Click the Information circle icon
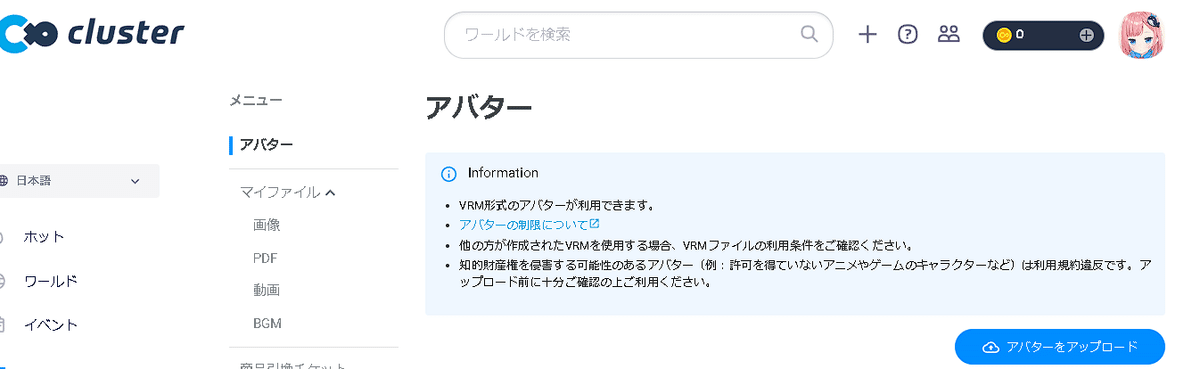This screenshot has height=369, width=1200. [x=449, y=173]
